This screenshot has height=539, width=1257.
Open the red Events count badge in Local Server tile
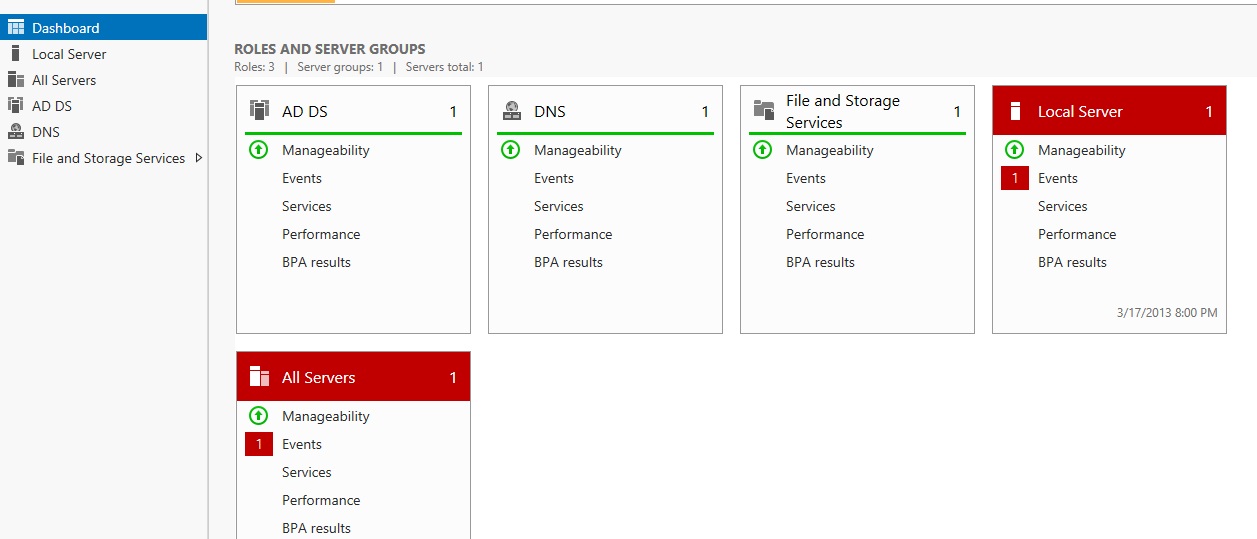[1014, 178]
